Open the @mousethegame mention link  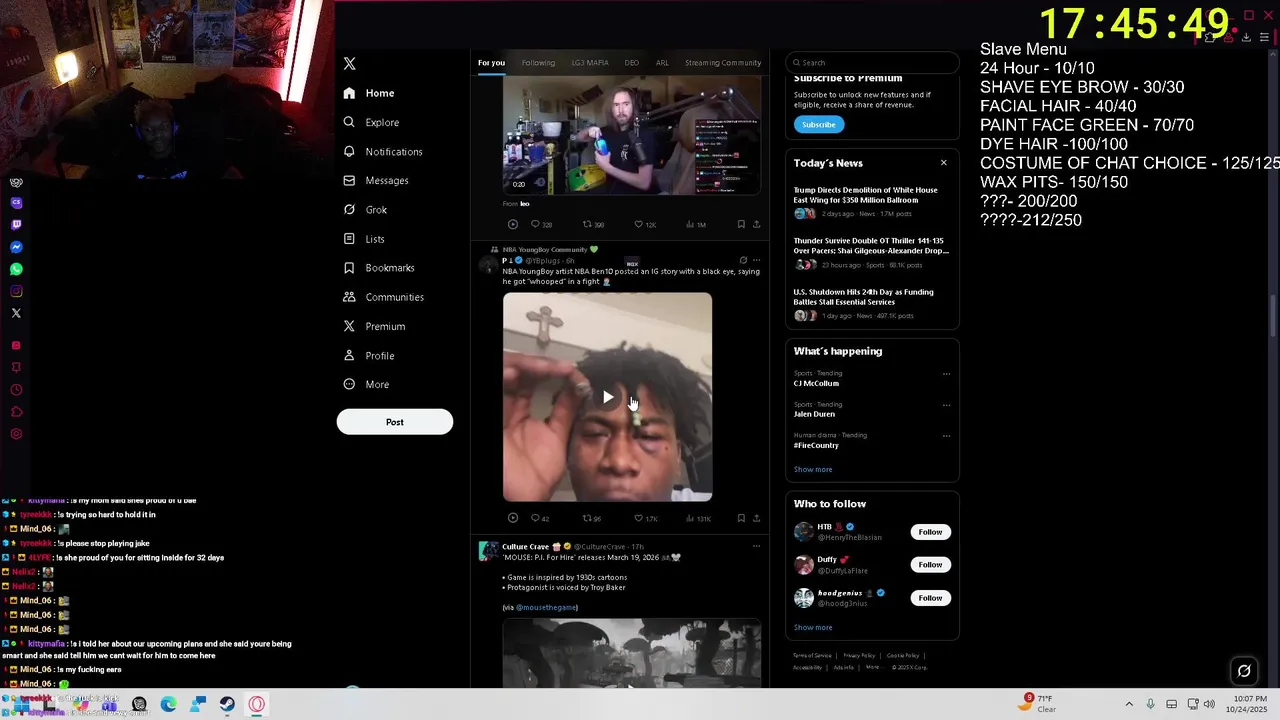pyautogui.click(x=547, y=607)
